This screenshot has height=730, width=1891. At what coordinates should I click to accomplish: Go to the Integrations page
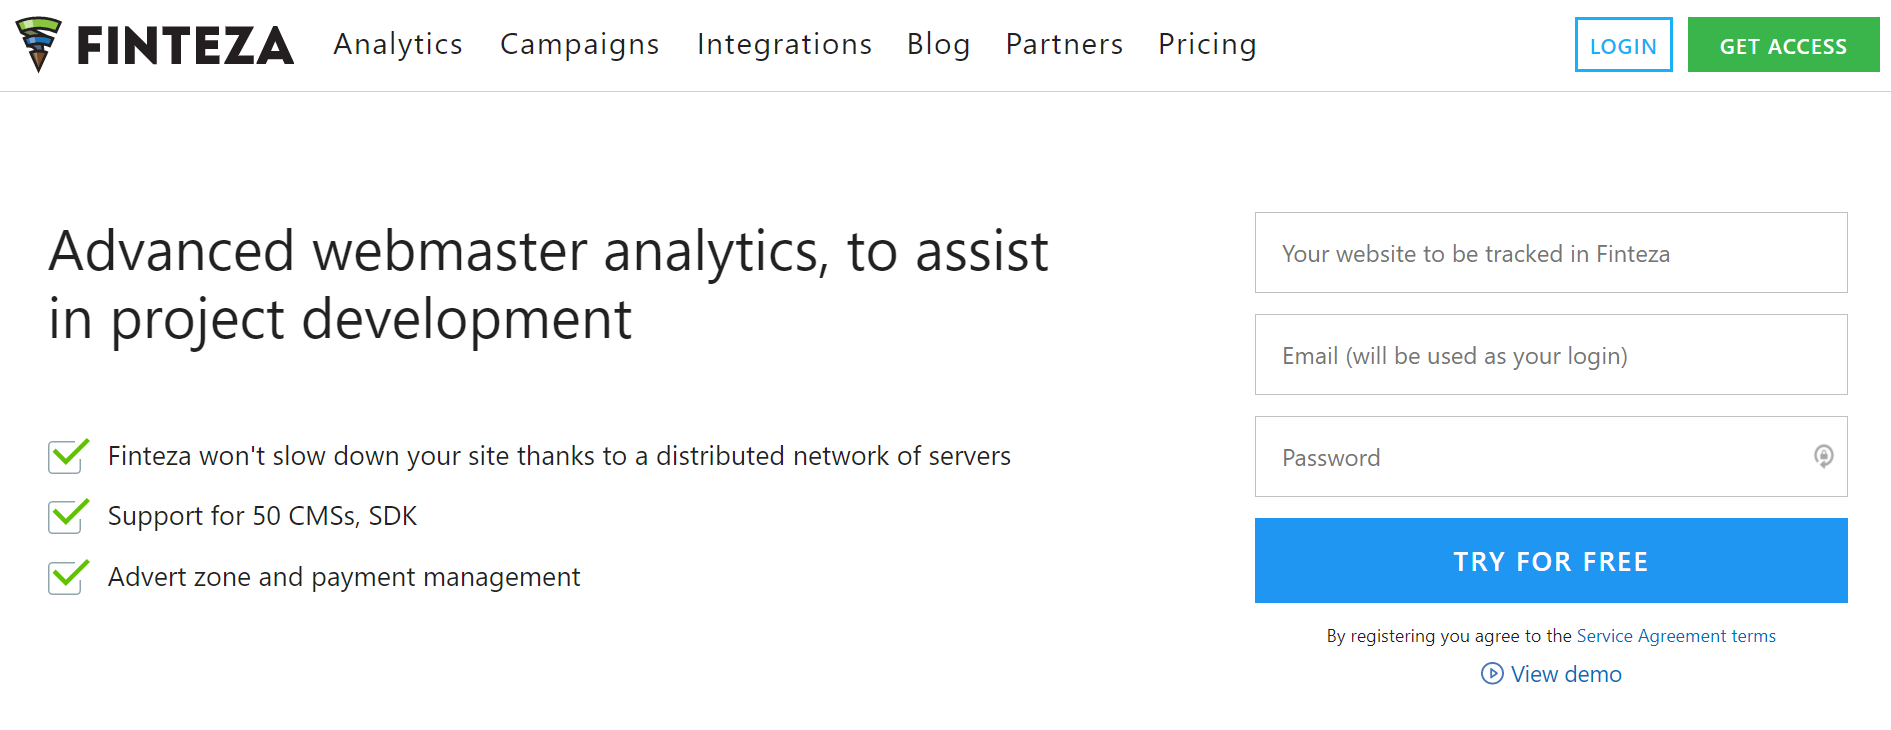coord(785,45)
